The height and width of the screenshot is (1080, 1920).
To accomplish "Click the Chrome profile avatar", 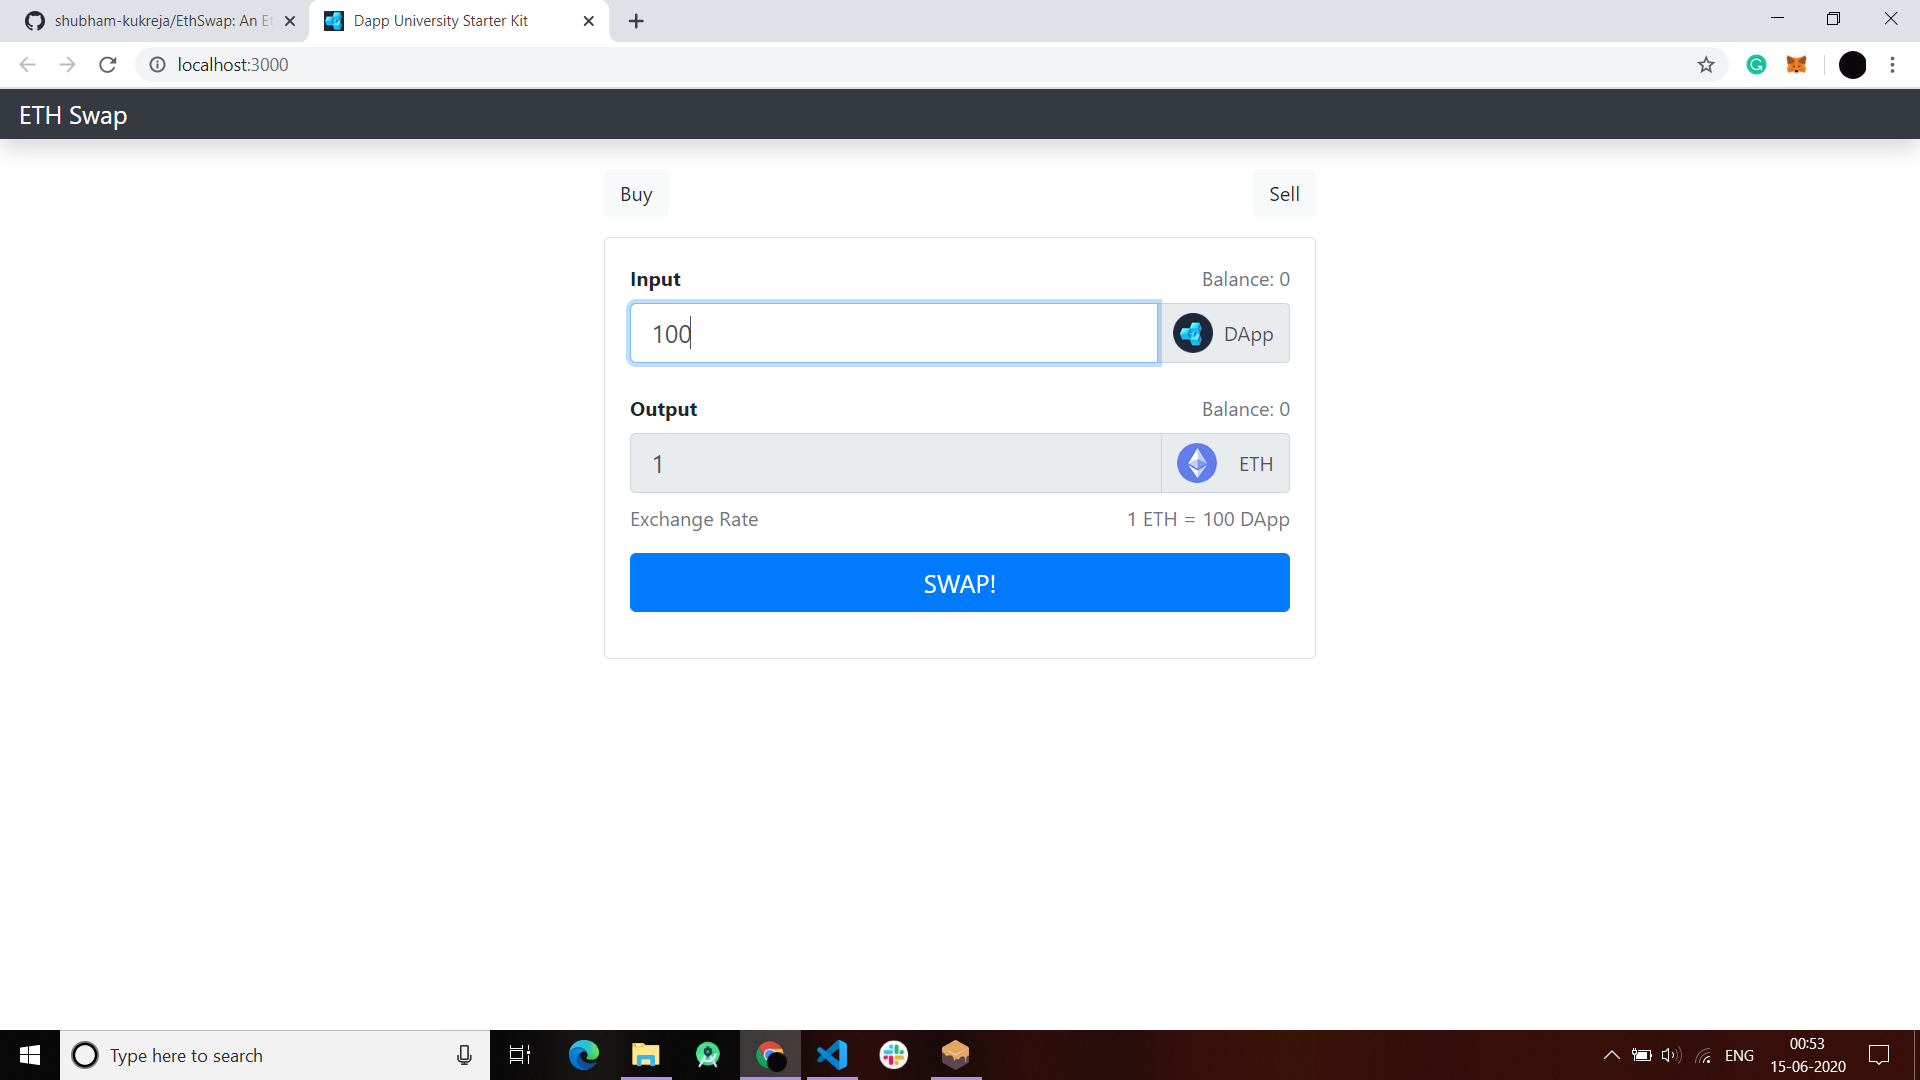I will 1852,65.
